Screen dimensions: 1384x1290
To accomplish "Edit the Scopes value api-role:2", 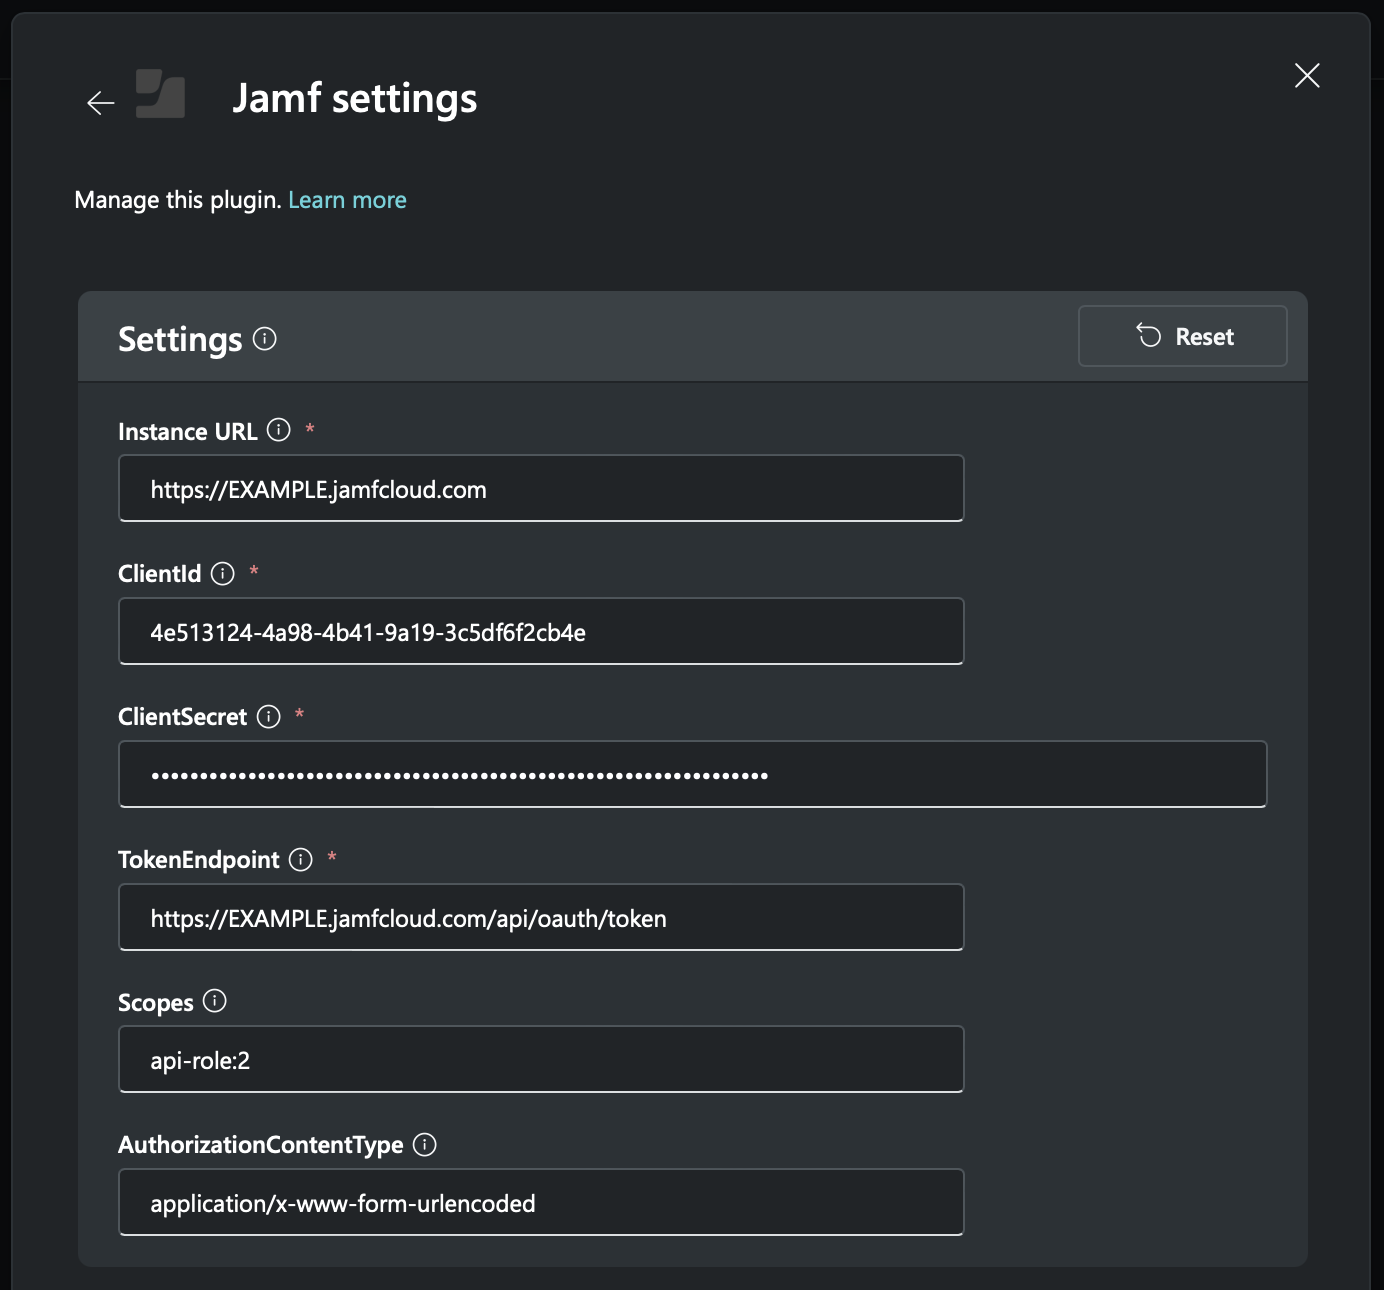I will coord(541,1059).
